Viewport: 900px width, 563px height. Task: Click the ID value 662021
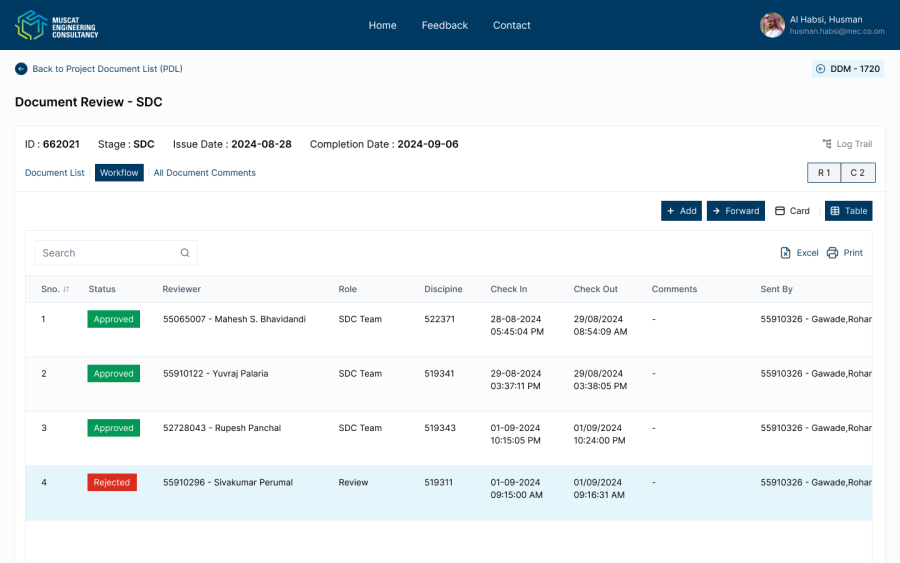pos(61,144)
